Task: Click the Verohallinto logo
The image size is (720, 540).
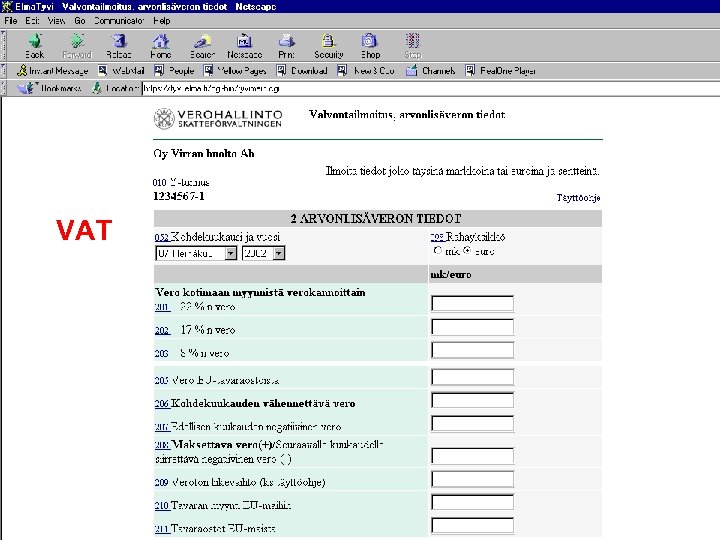Action: coord(218,118)
